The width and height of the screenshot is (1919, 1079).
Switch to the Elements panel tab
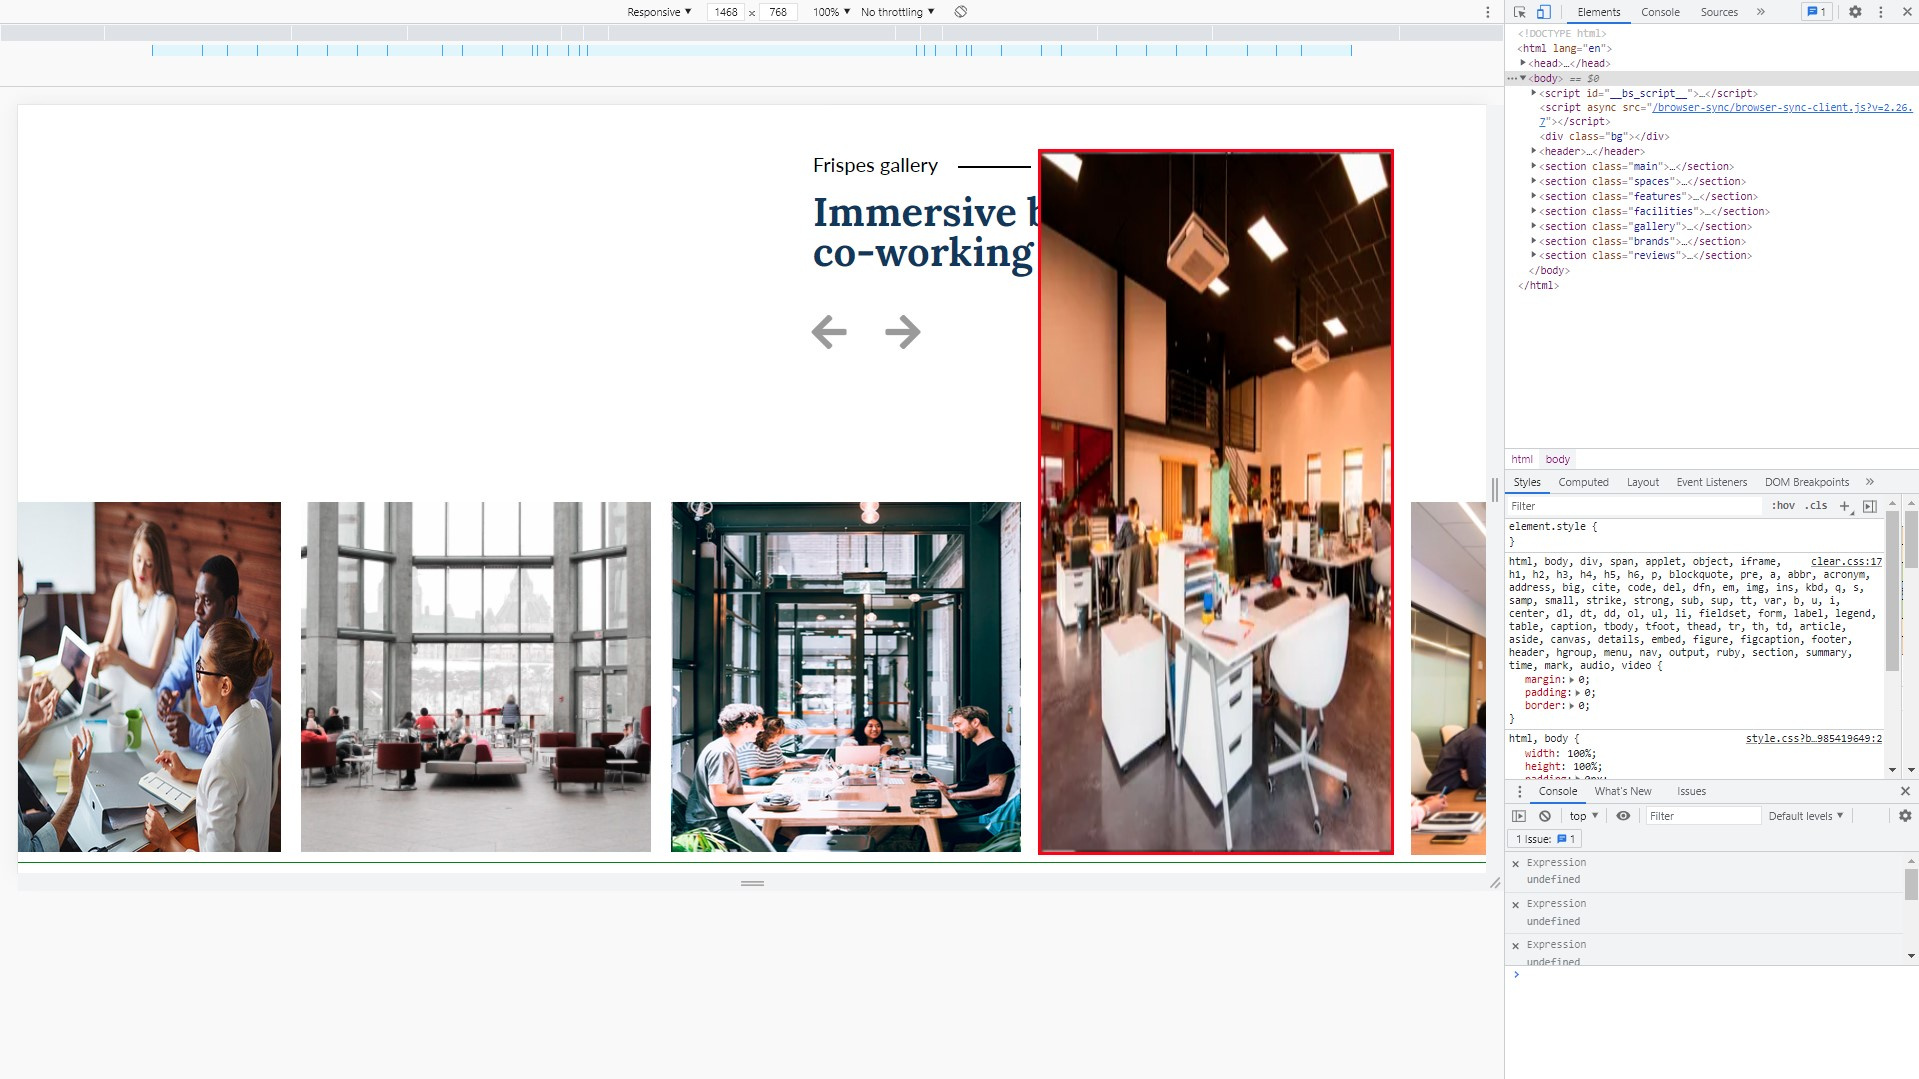click(1598, 12)
